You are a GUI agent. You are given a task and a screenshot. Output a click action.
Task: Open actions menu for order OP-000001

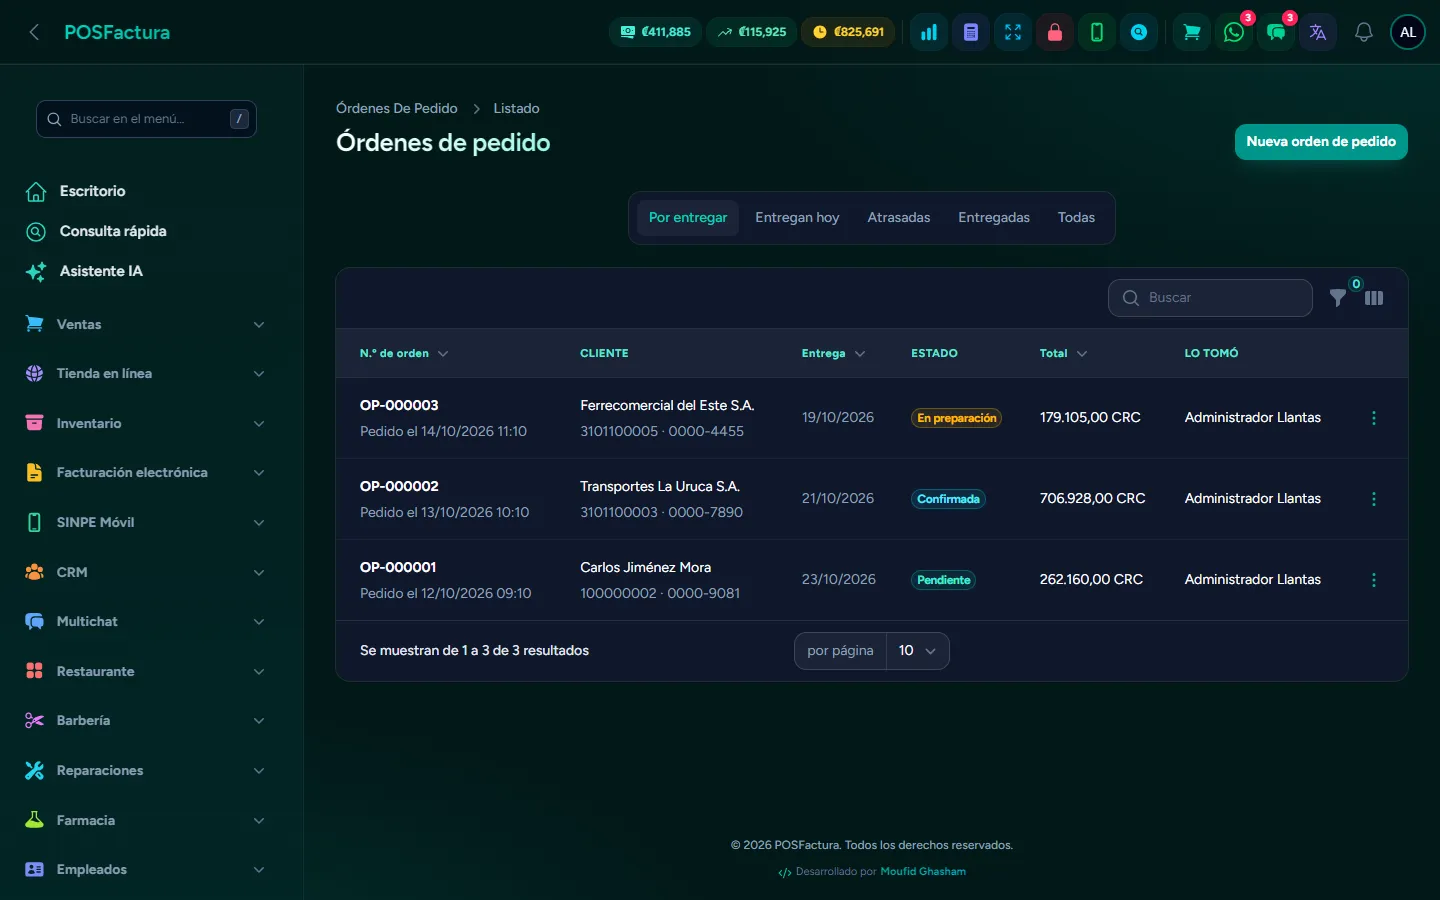pos(1374,580)
